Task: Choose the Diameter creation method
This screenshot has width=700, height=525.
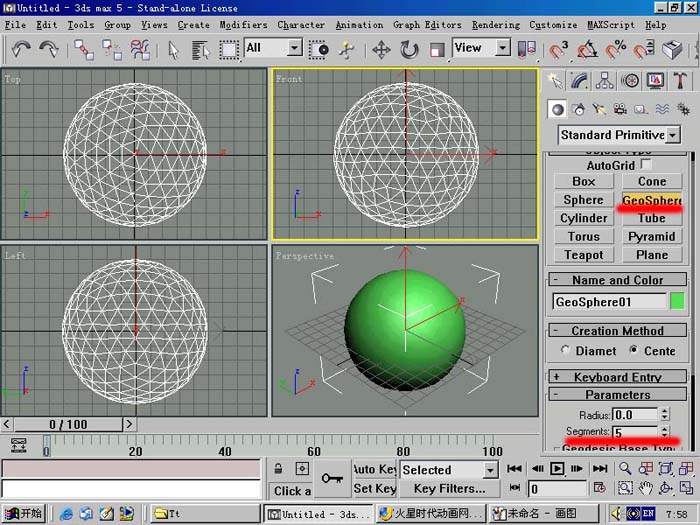Action: pyautogui.click(x=565, y=350)
